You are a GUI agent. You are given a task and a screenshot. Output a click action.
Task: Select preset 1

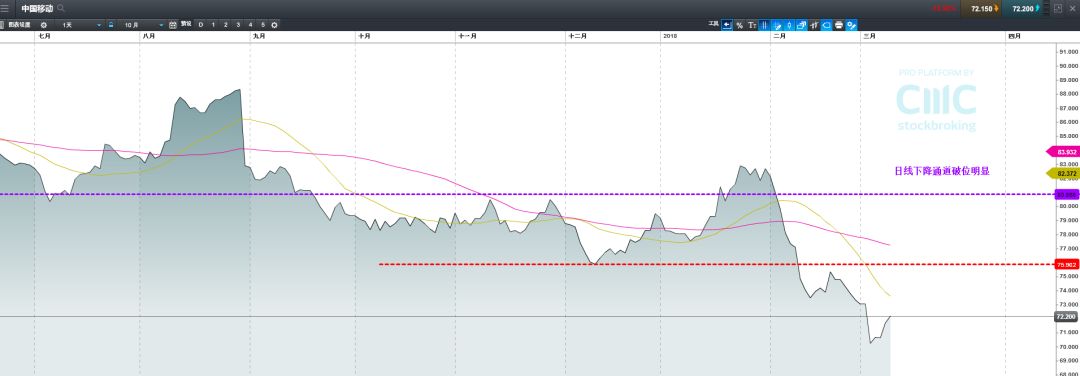214,25
